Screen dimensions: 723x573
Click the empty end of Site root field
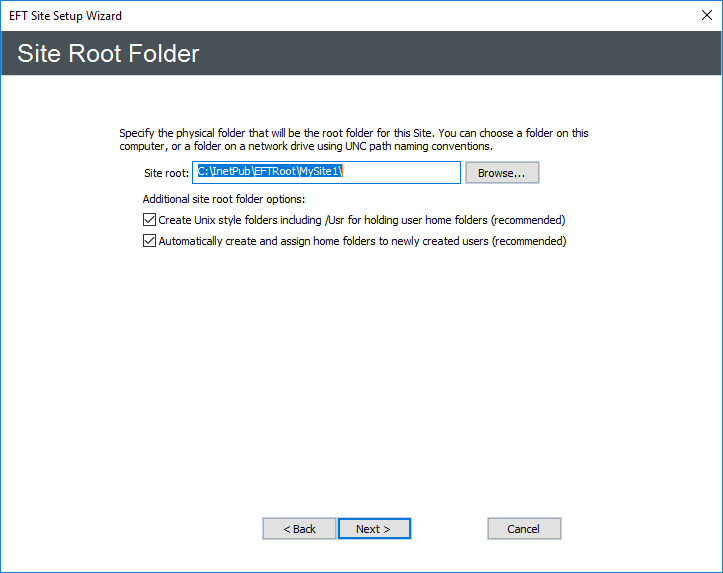click(420, 173)
